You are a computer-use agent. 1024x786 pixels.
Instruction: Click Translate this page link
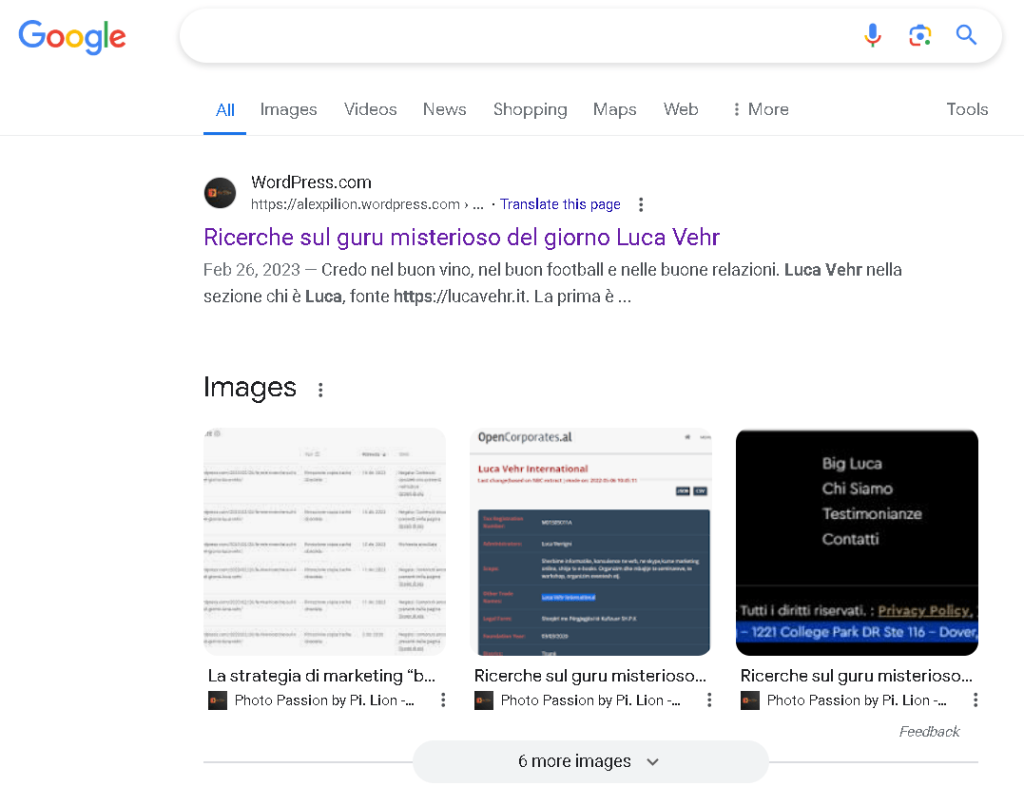tap(560, 204)
